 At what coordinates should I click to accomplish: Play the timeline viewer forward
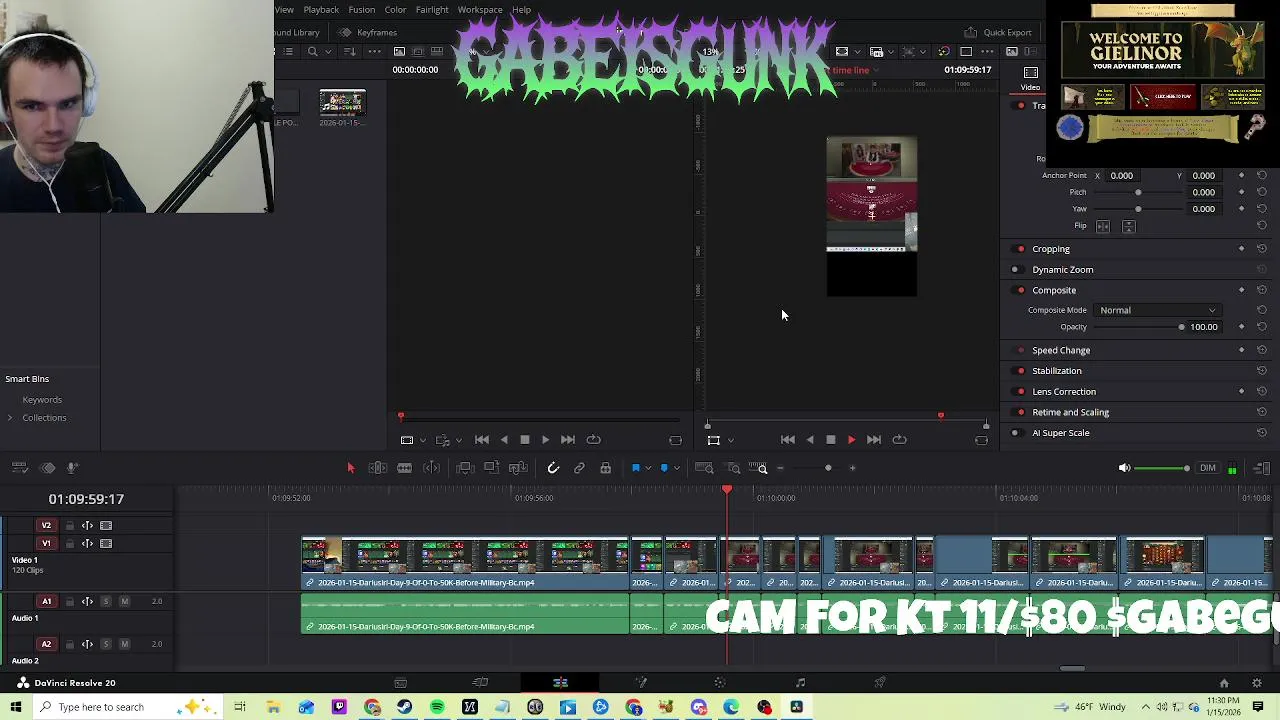851,440
